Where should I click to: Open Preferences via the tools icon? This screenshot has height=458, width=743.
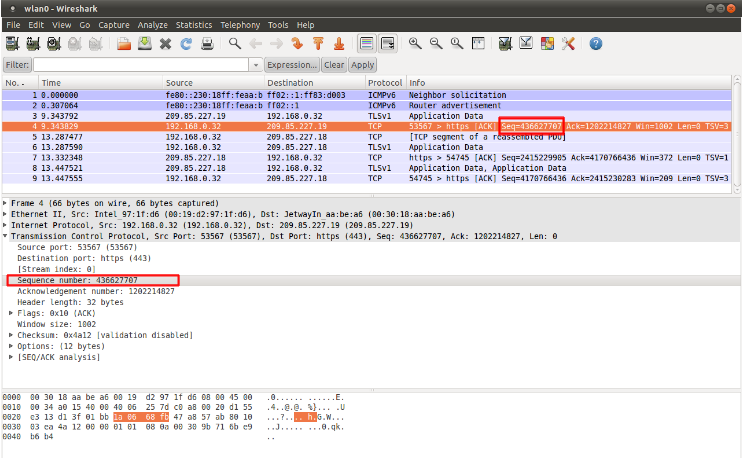pos(569,44)
